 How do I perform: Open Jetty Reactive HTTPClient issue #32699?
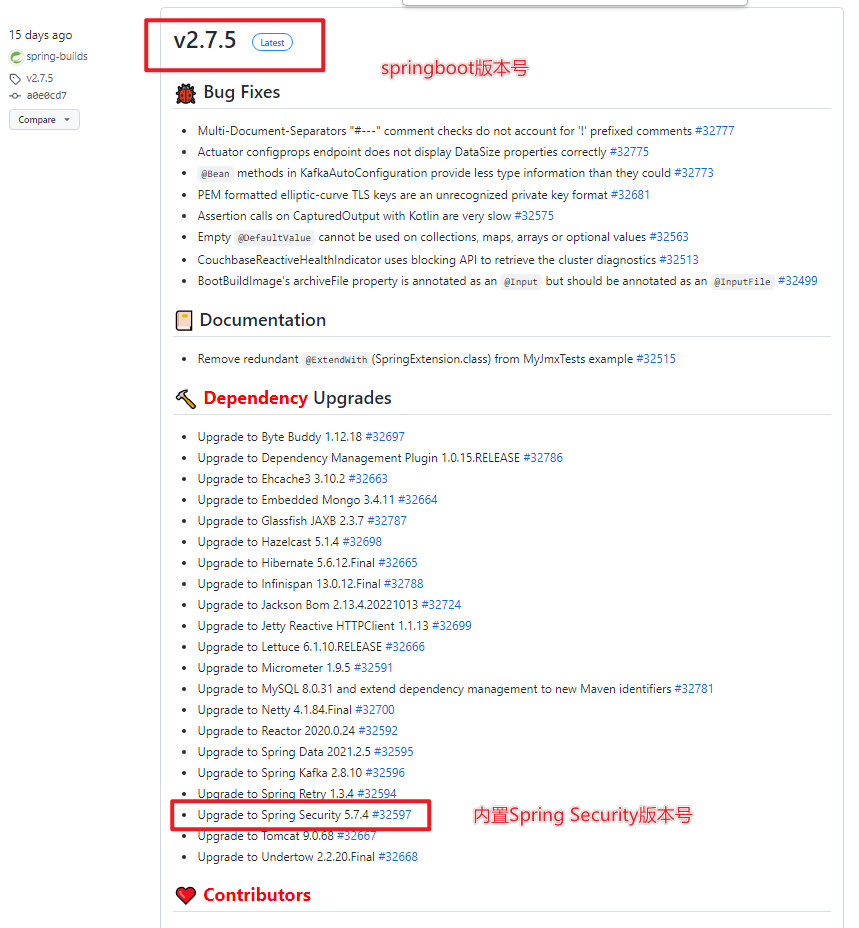[452, 626]
